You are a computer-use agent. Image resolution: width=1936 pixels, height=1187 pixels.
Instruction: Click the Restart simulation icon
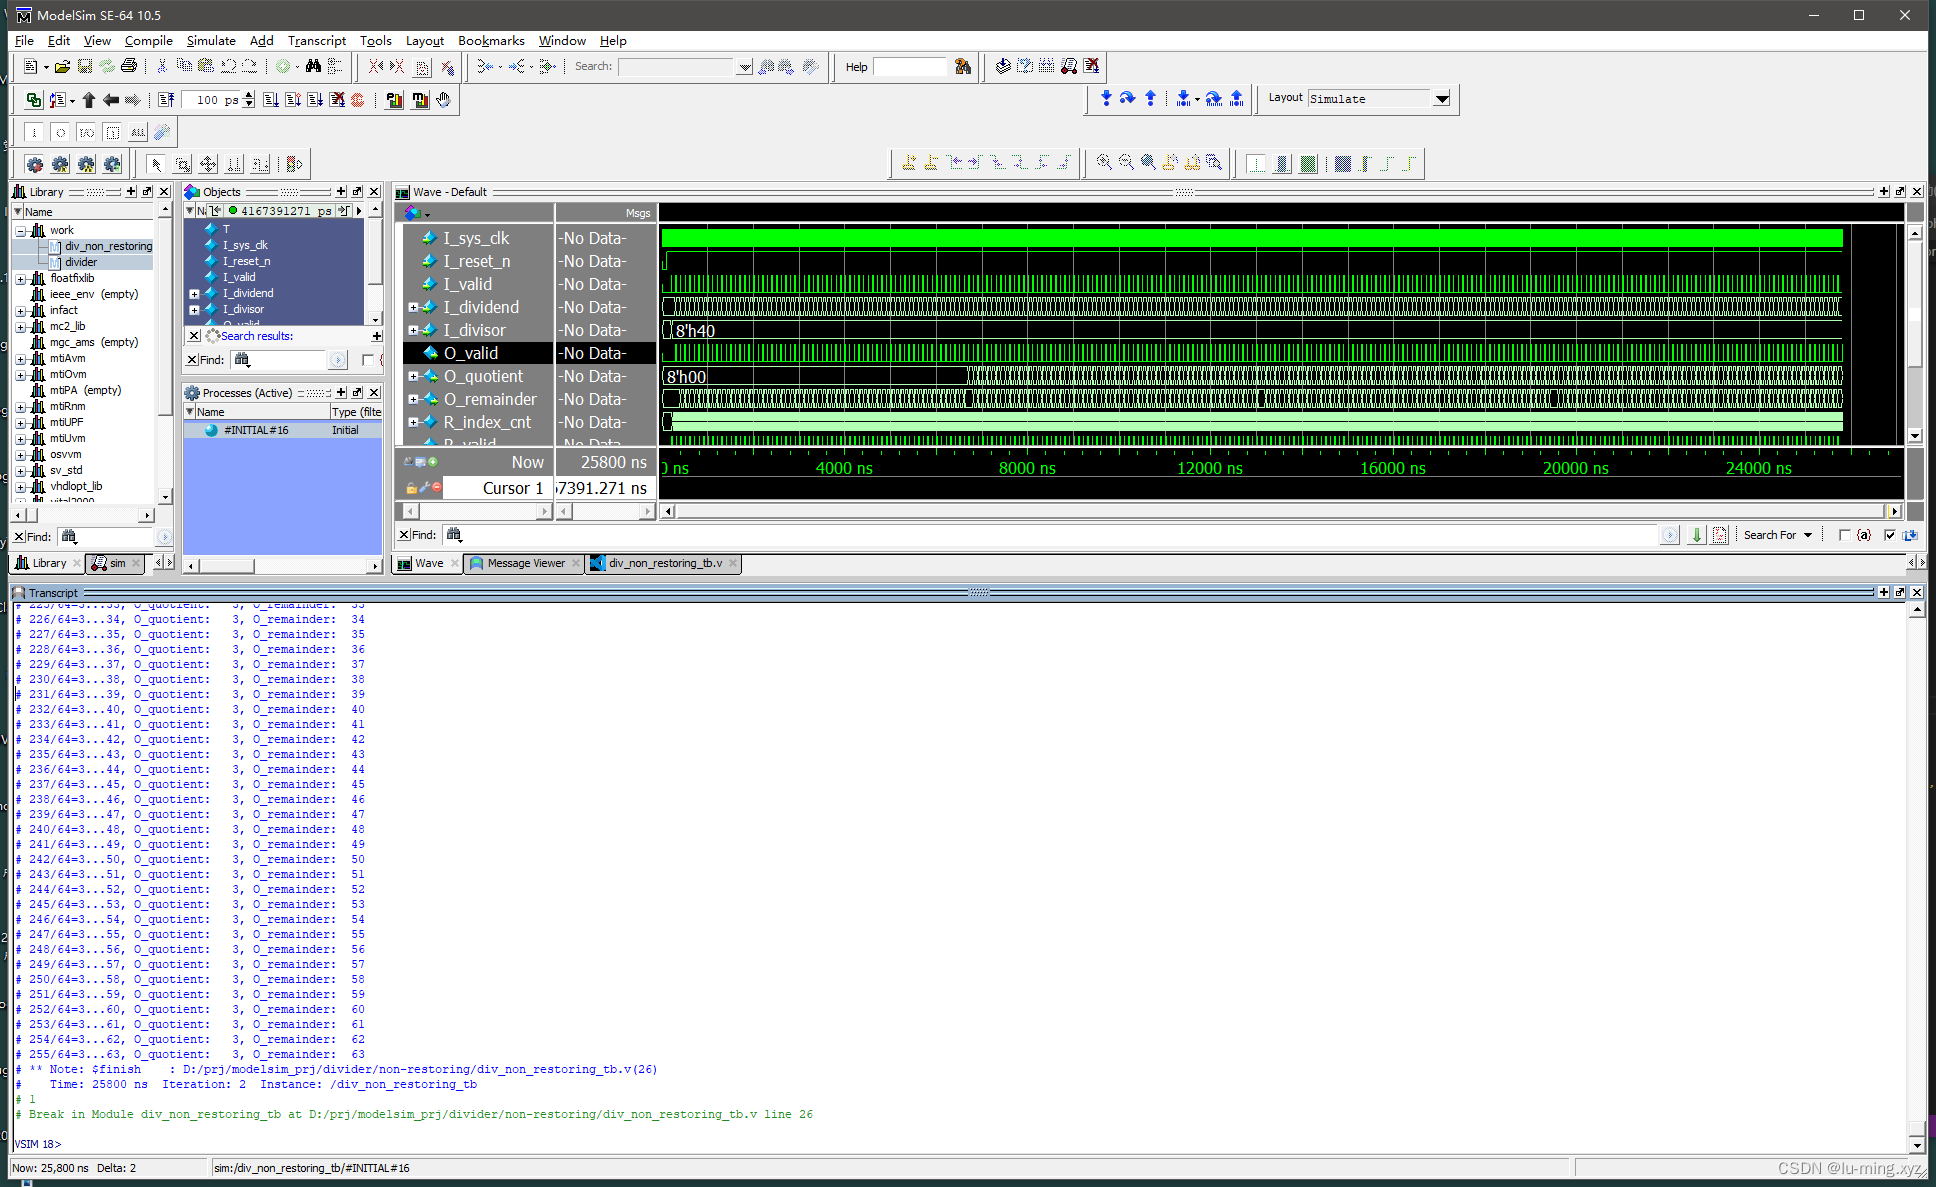click(x=166, y=100)
